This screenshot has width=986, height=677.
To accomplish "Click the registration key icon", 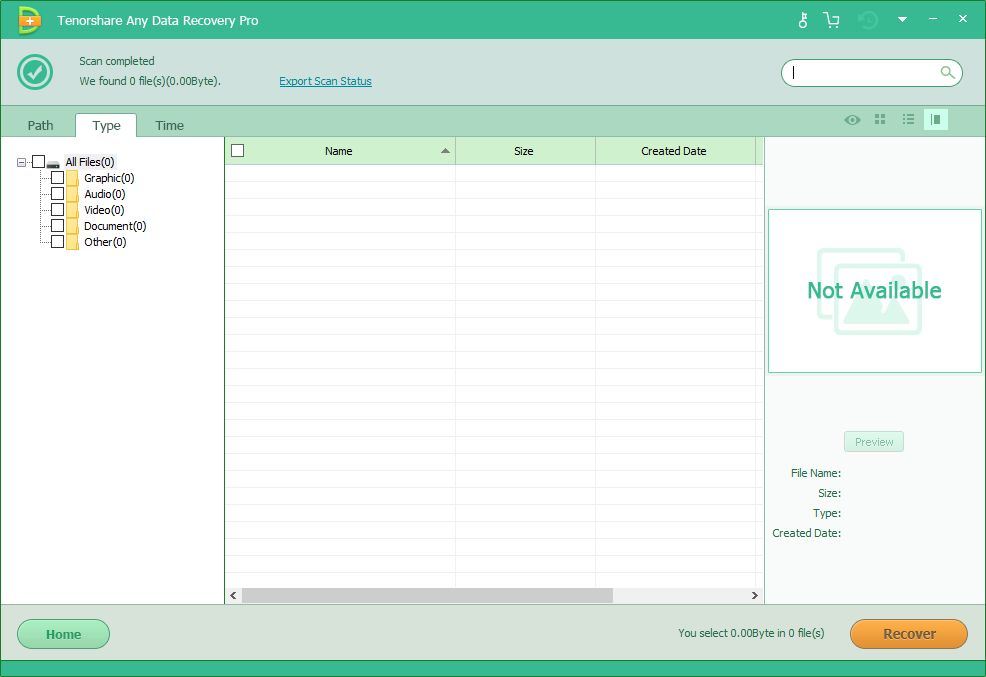I will tap(803, 19).
